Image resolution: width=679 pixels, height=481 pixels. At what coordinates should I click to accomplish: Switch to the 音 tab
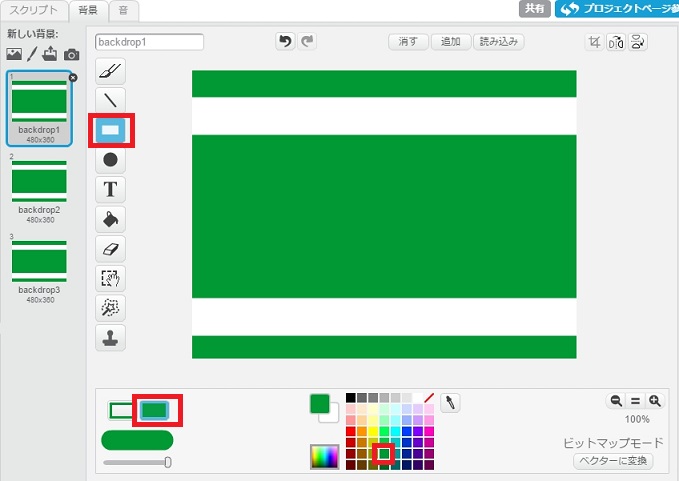123,10
